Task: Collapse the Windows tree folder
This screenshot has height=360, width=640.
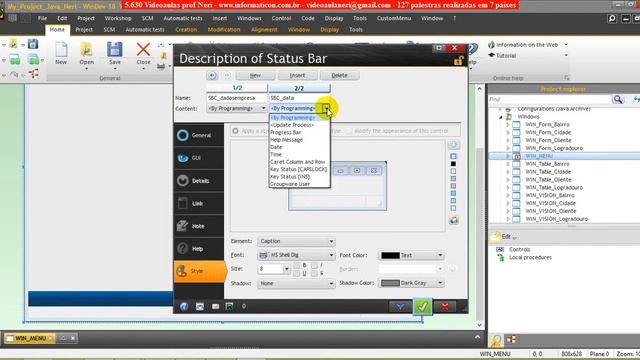Action: (500, 117)
